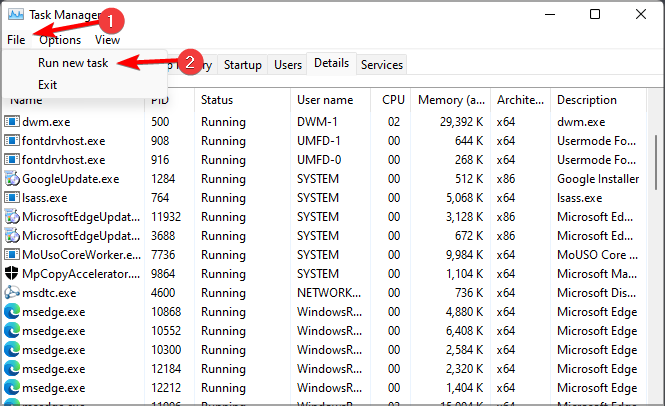Click the MoUsoCoreWorker process icon

pos(12,255)
